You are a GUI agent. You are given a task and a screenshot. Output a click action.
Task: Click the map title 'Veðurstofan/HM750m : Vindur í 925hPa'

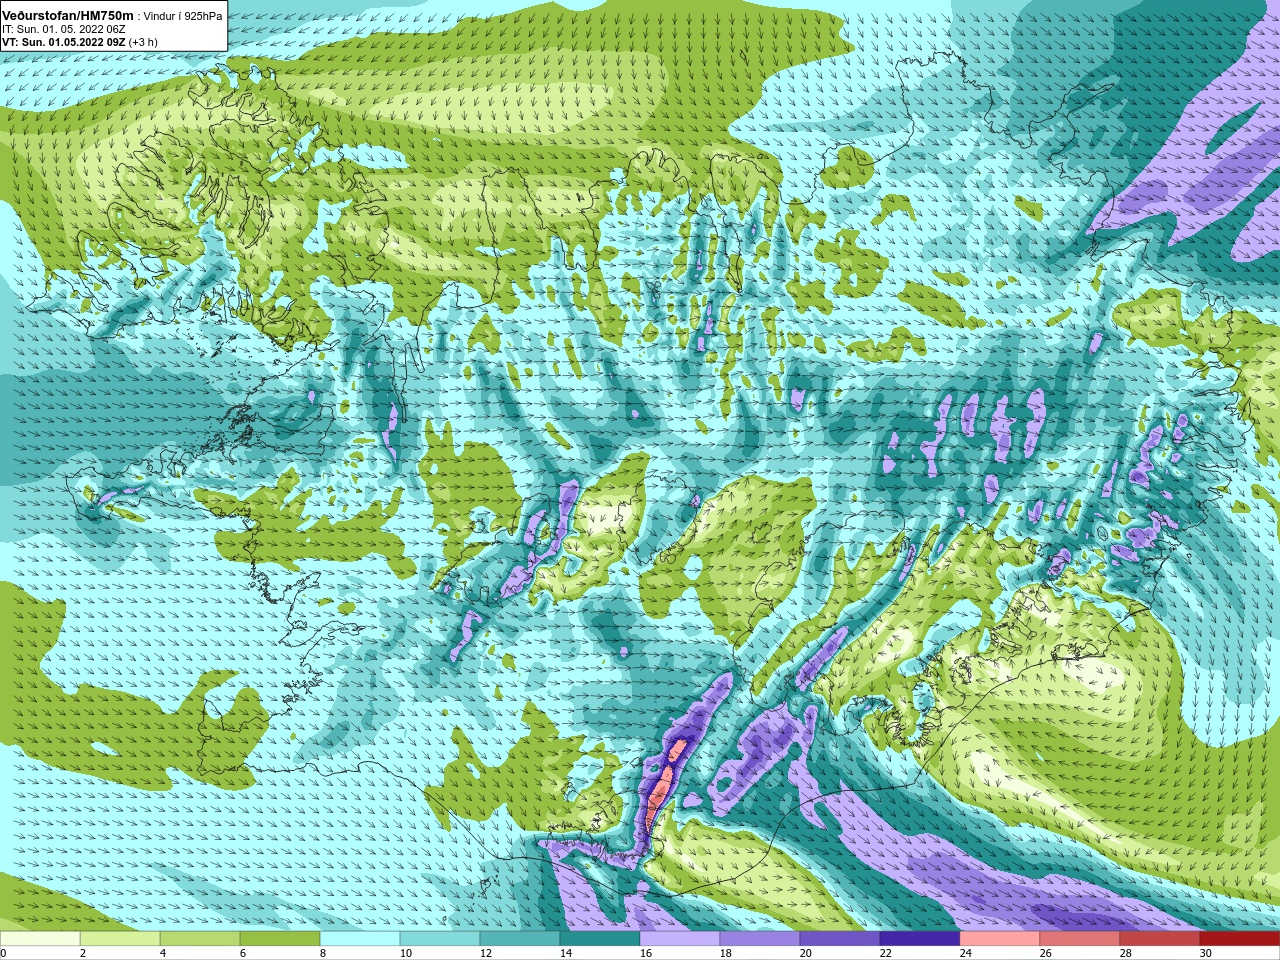tap(112, 15)
